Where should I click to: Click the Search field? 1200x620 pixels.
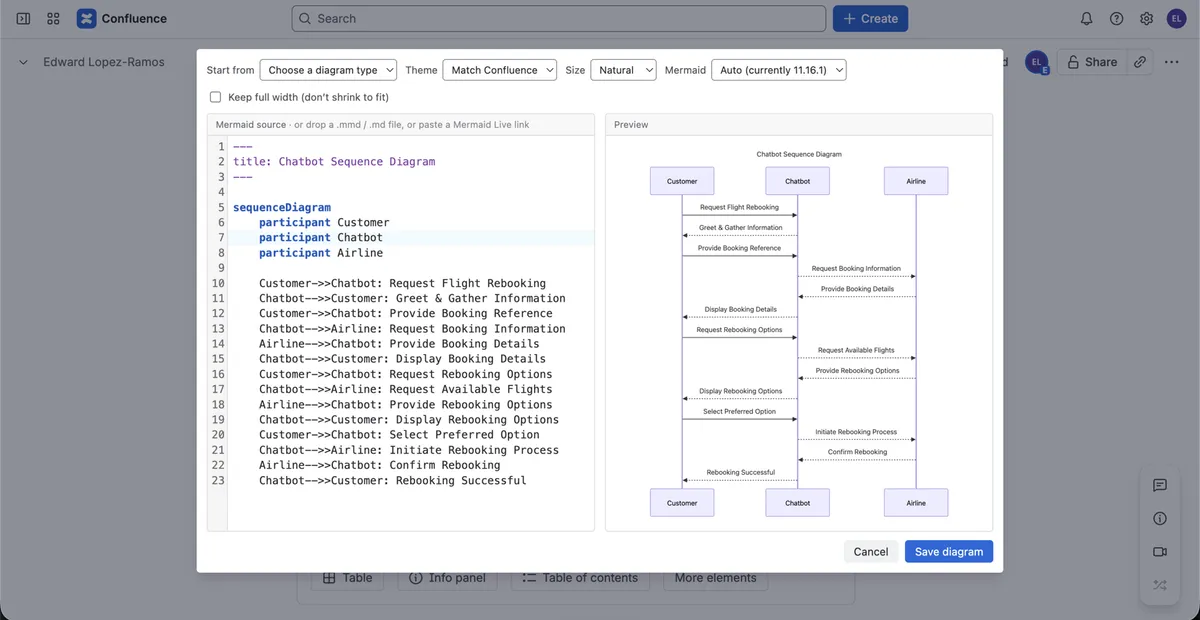pyautogui.click(x=559, y=18)
